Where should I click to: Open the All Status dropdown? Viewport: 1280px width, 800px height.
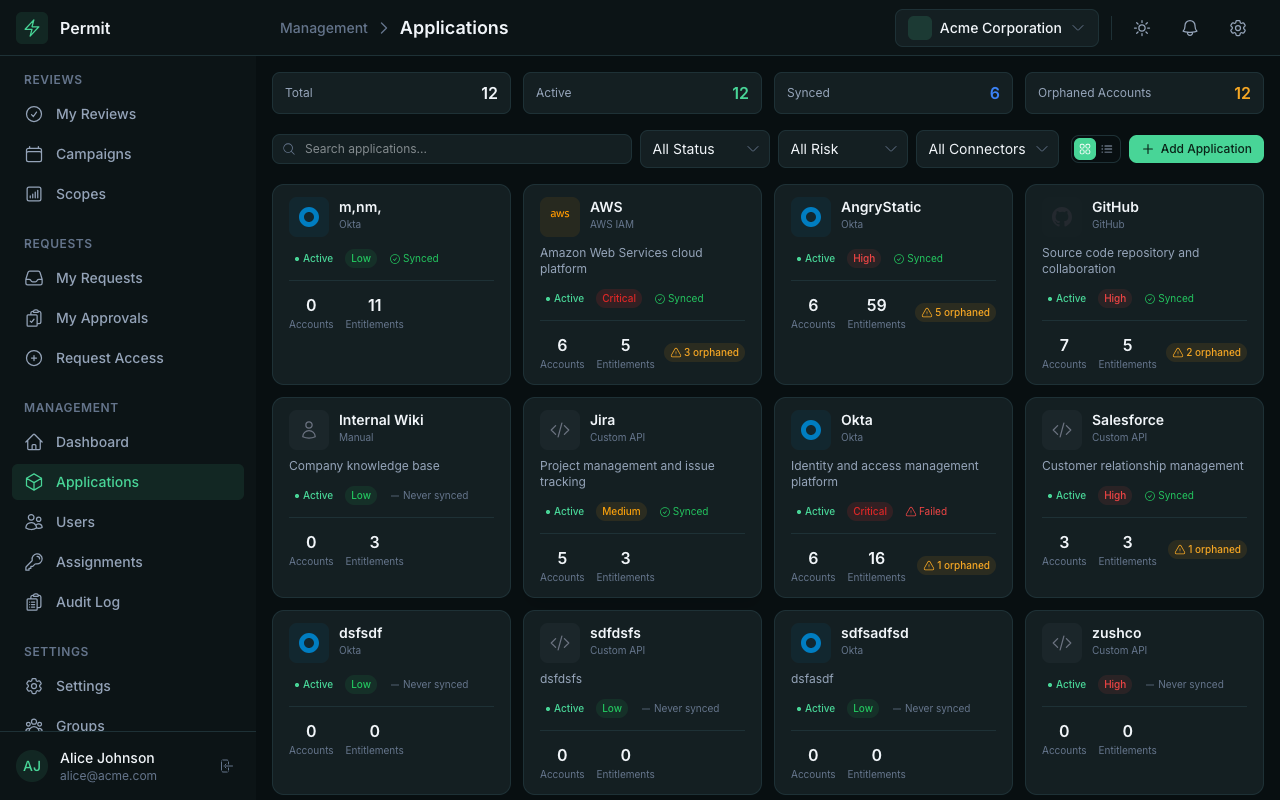tap(704, 148)
